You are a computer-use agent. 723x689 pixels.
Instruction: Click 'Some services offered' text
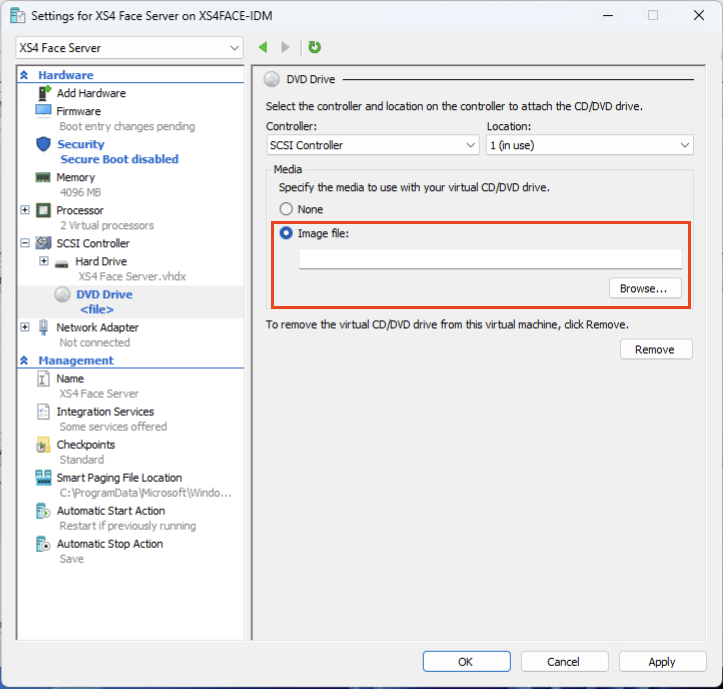coord(113,427)
